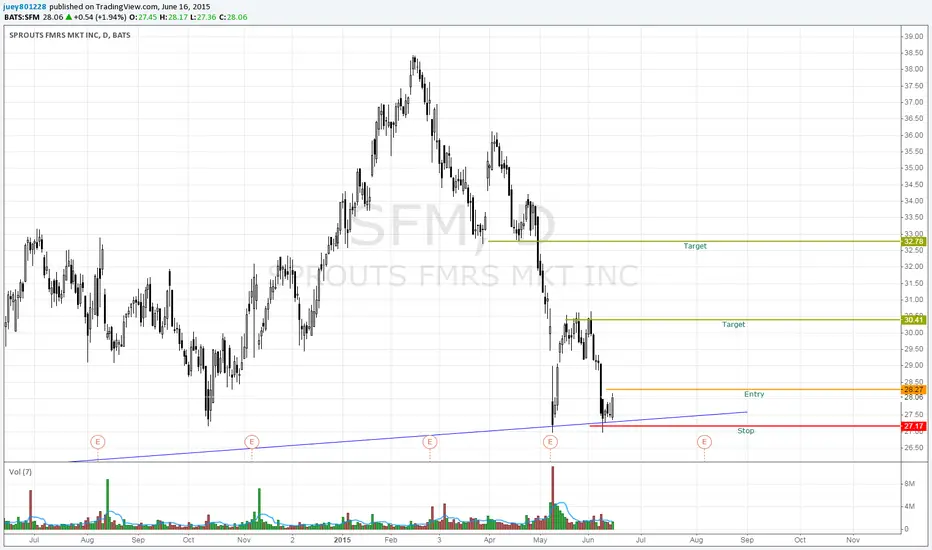
Task: Click the Feb label on time axis
Action: (x=391, y=540)
